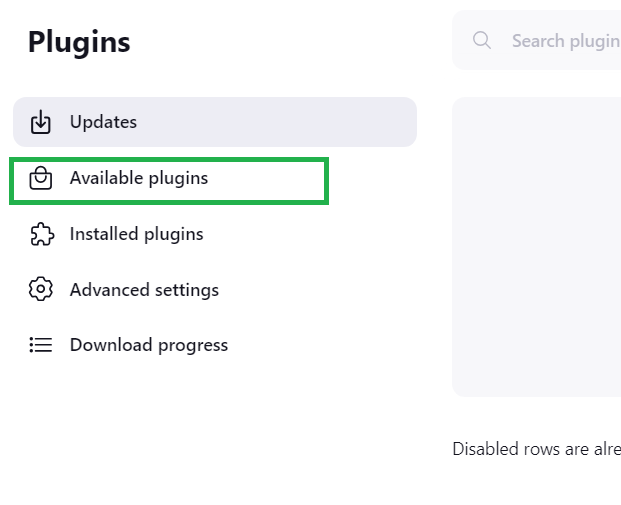View Download progress
621x505 pixels.
click(x=148, y=345)
